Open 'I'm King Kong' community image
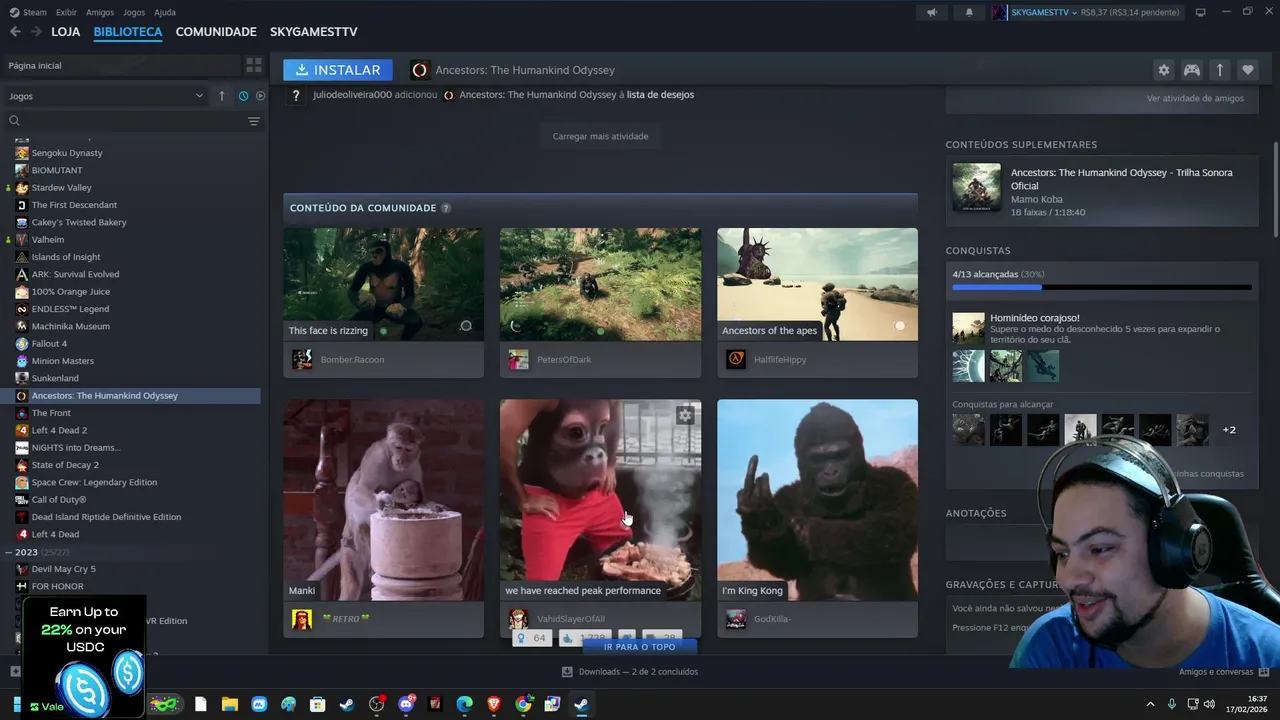 (817, 500)
